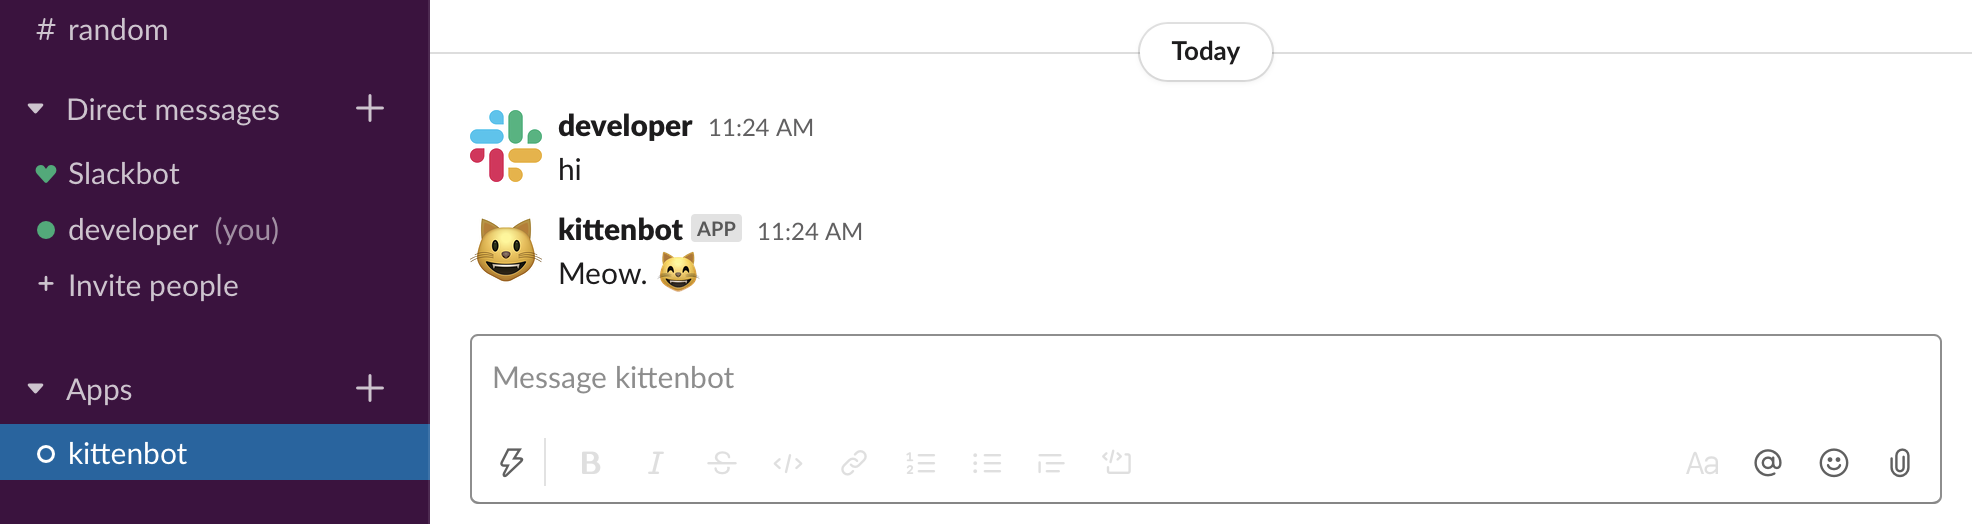Screen dimensions: 1972x524
Task: Attach a file with the paperclip
Action: tap(1899, 463)
